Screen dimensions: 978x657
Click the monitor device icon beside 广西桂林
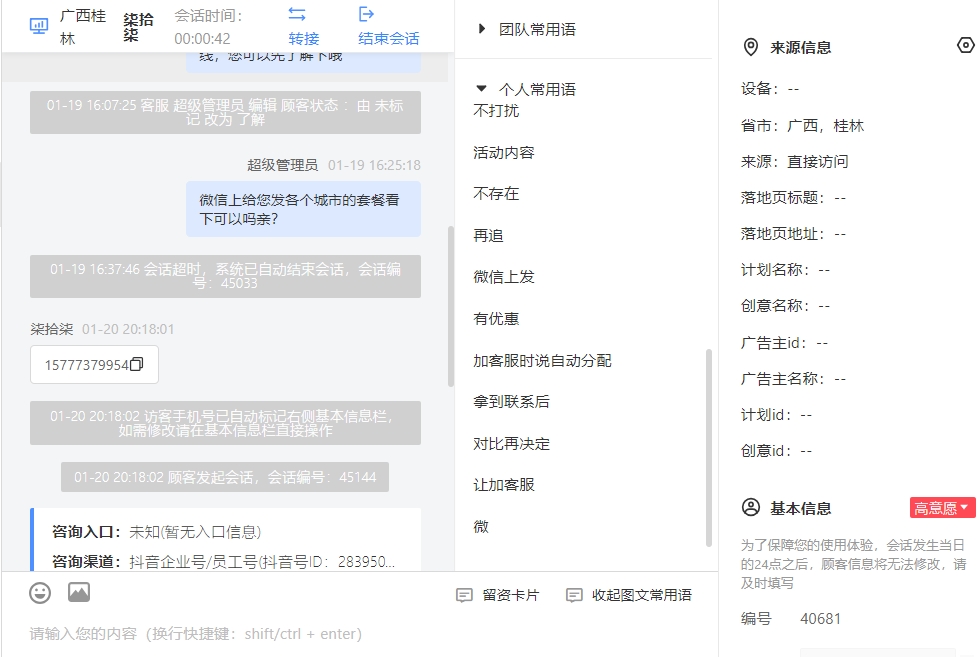pos(39,26)
